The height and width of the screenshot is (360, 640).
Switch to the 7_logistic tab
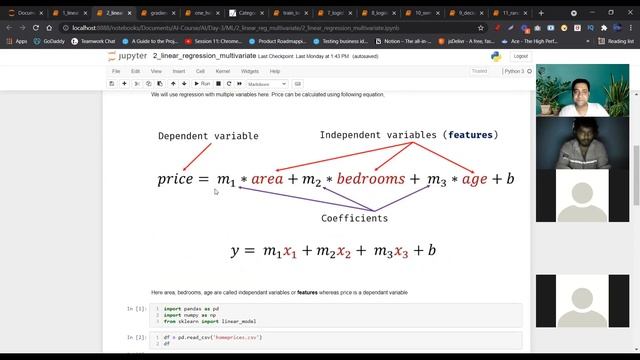tap(334, 13)
